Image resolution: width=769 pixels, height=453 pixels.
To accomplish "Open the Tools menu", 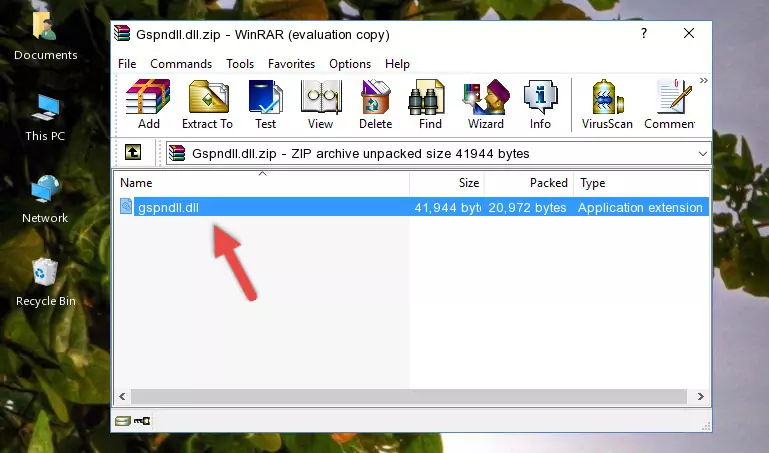I will tap(240, 64).
